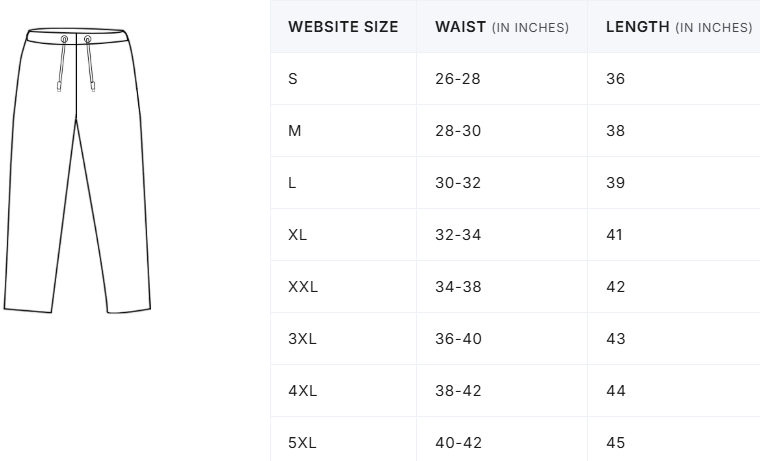
Task: Click the 26-28 waist measurement cell
Action: click(458, 79)
